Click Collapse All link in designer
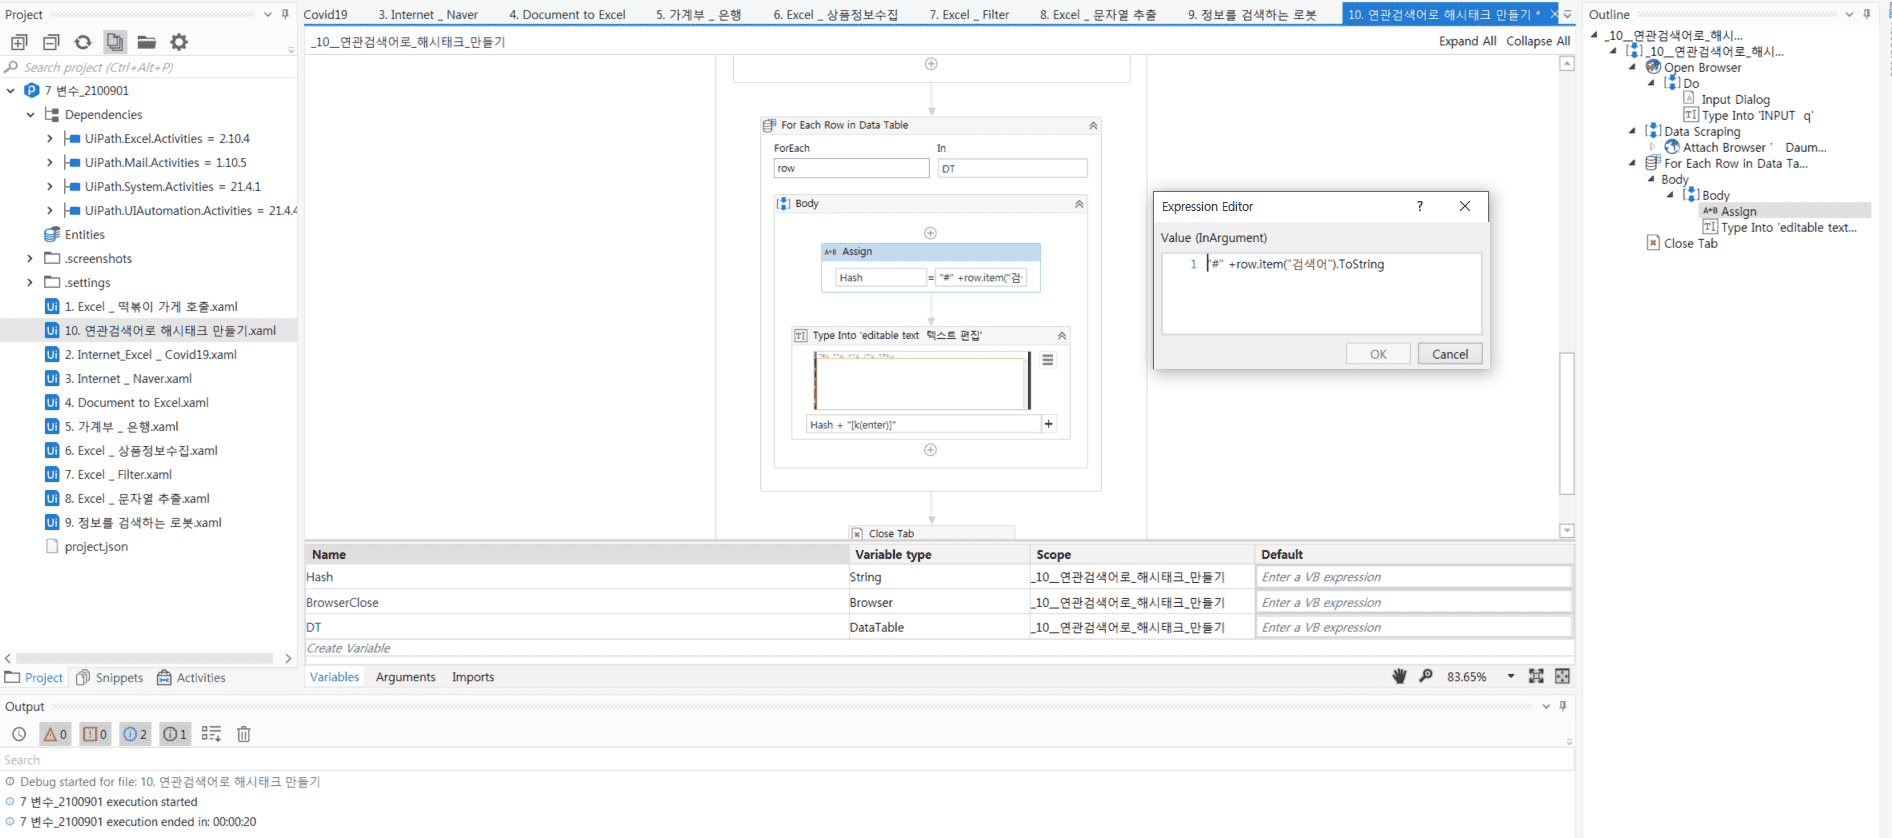1892x838 pixels. [x=1537, y=41]
